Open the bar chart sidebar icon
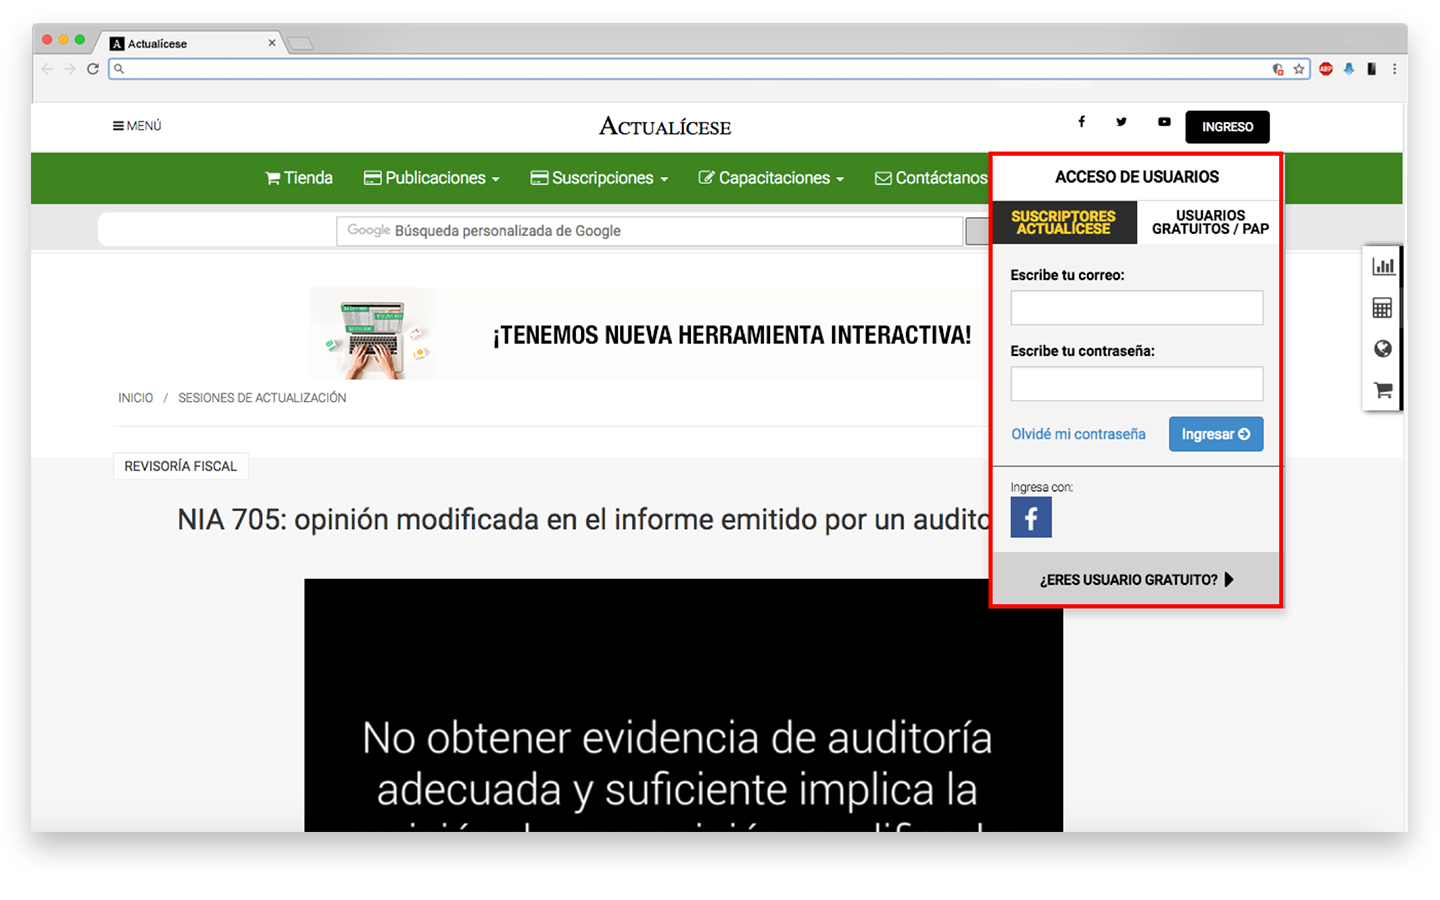Viewport: 1440px width, 900px height. [x=1383, y=266]
